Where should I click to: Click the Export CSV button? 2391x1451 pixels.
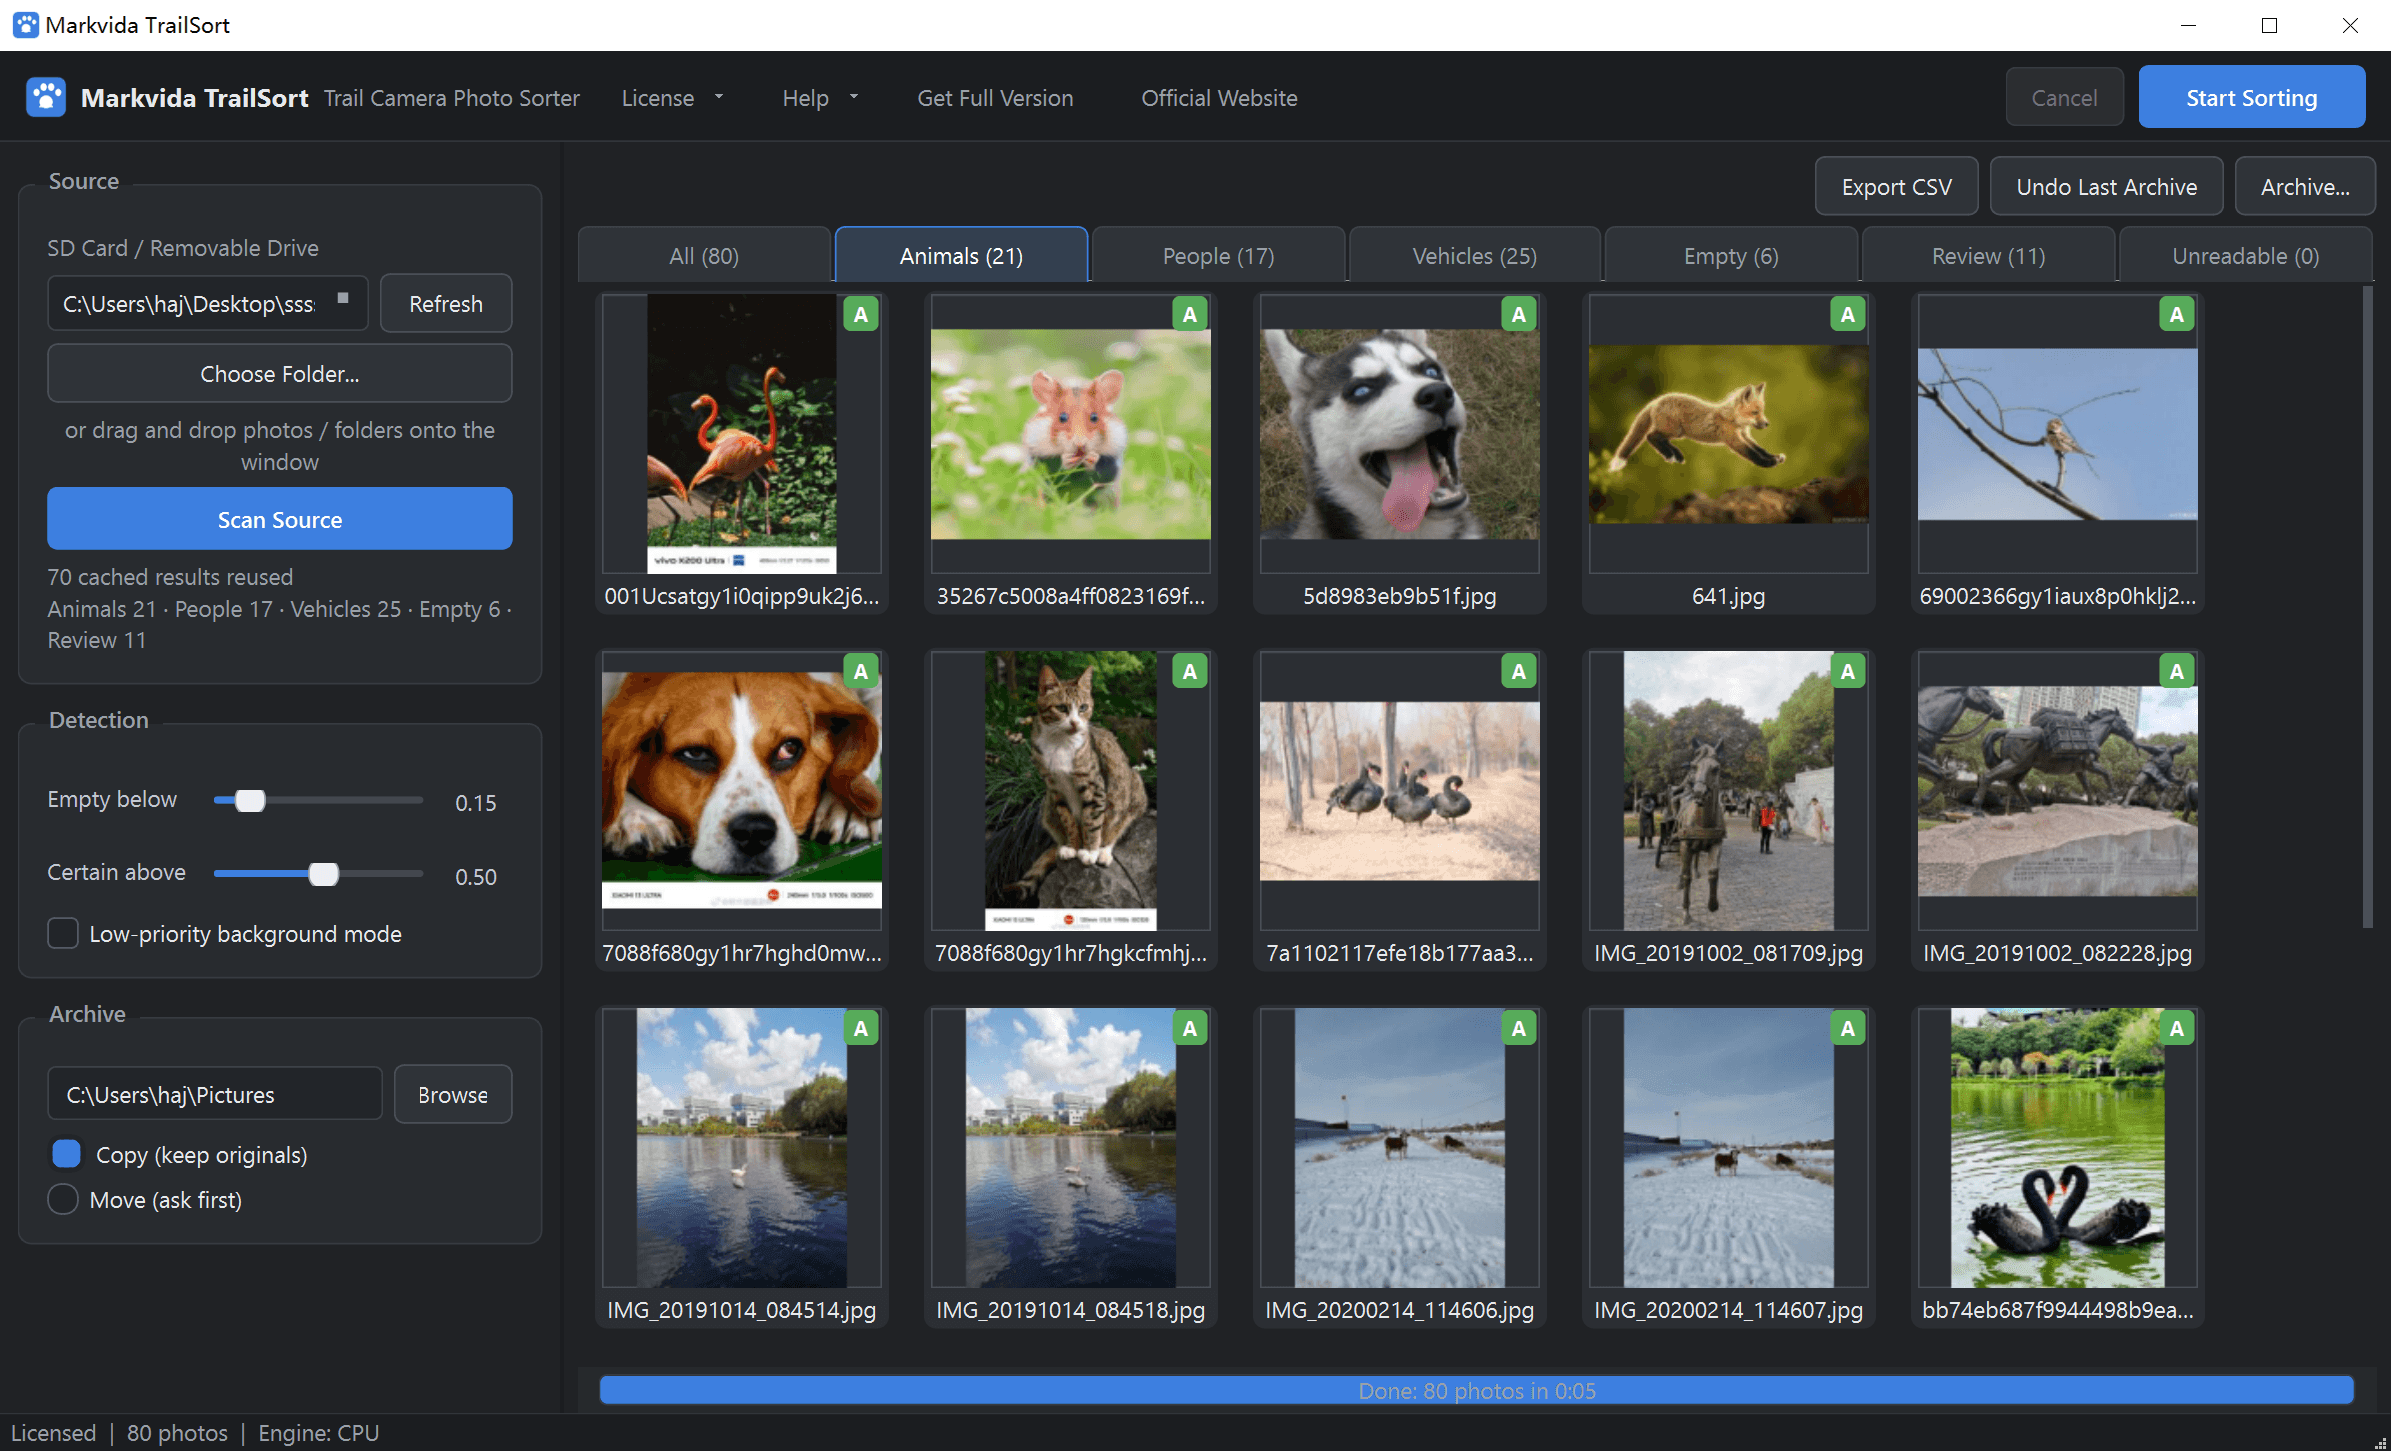point(1896,187)
